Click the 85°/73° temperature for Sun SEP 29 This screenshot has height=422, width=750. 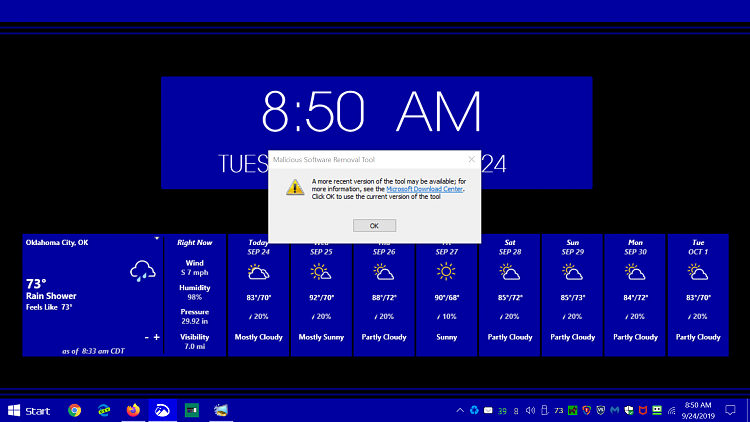[573, 298]
